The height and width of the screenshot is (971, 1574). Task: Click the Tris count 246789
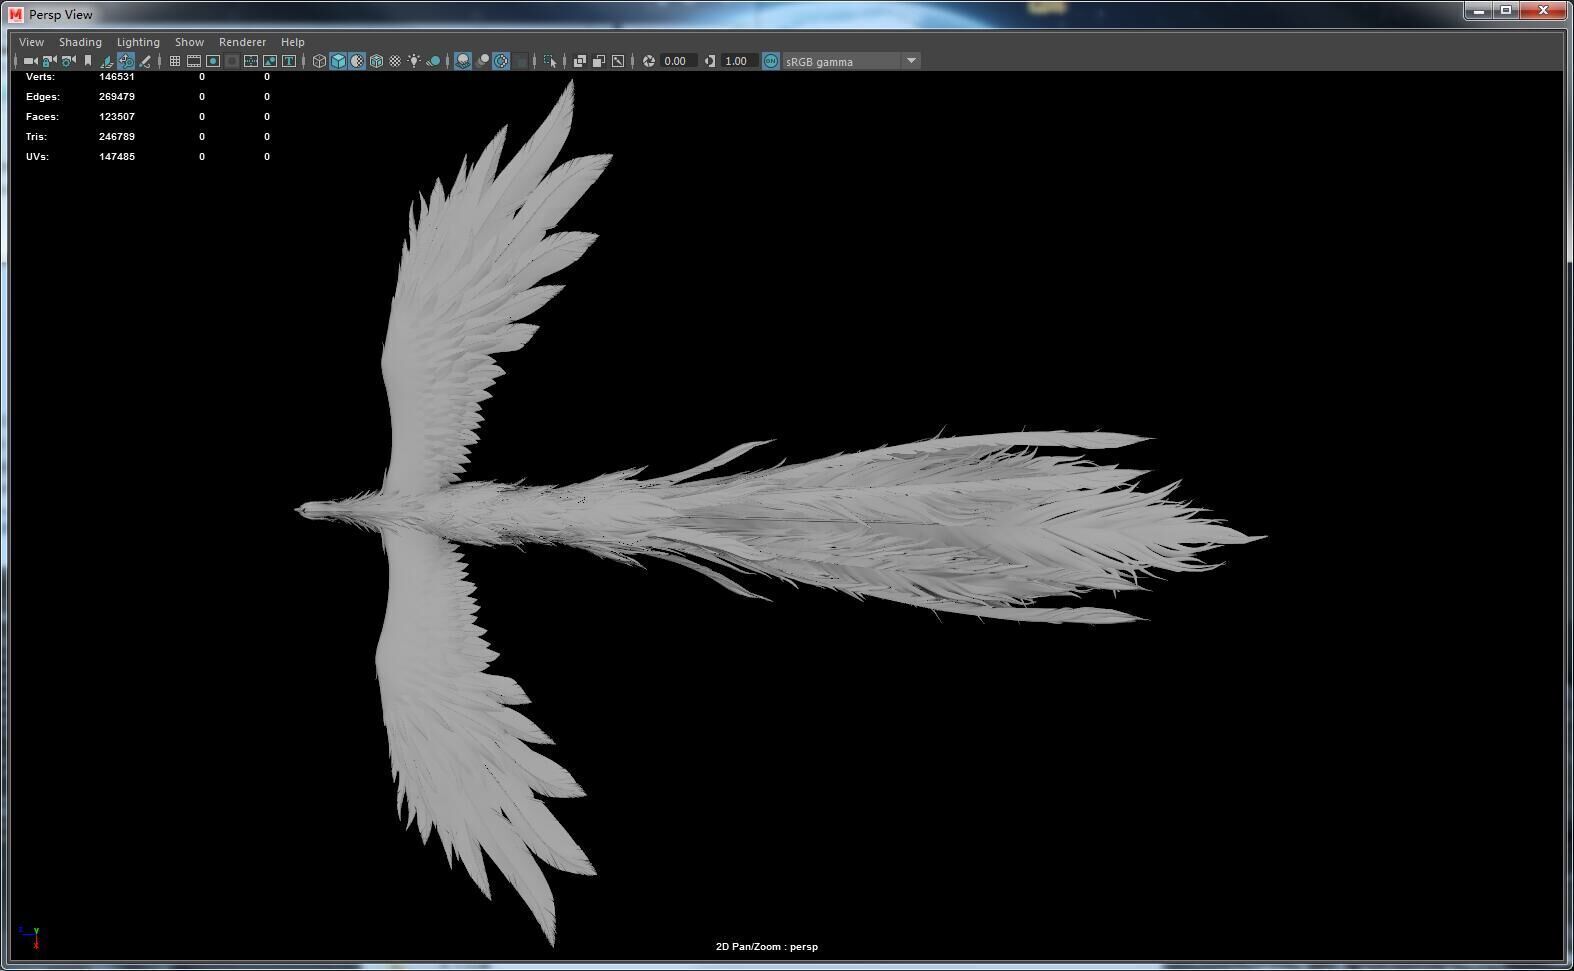(x=117, y=136)
